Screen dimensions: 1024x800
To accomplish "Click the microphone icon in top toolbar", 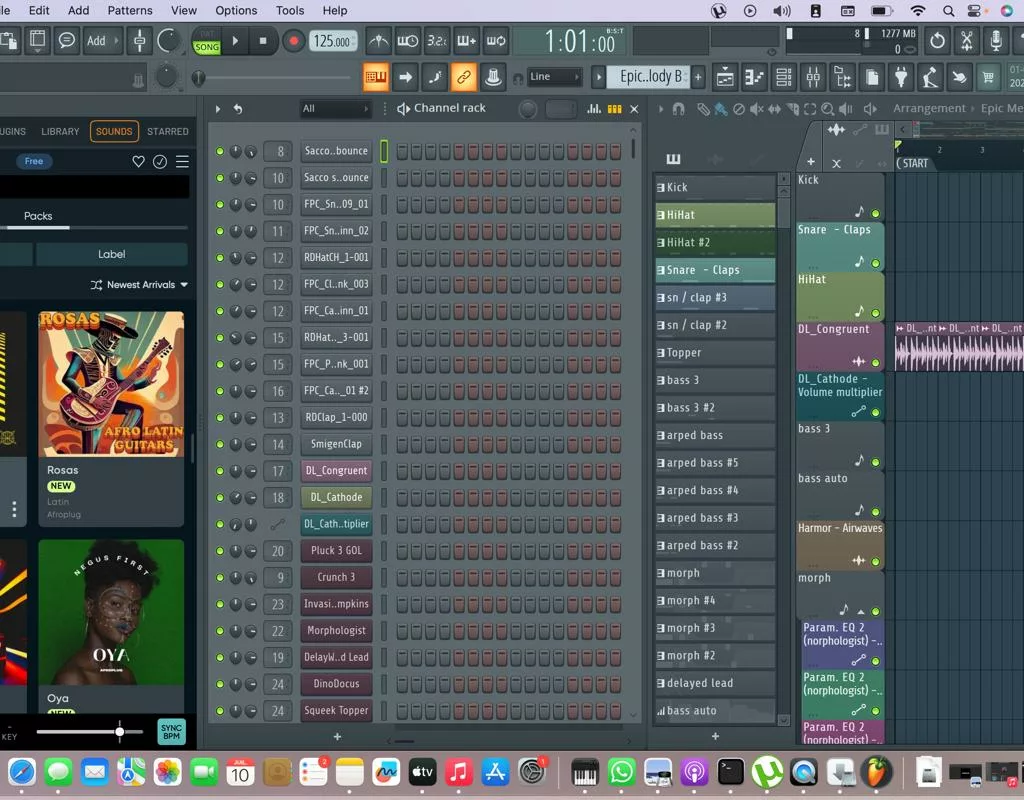I will point(995,41).
